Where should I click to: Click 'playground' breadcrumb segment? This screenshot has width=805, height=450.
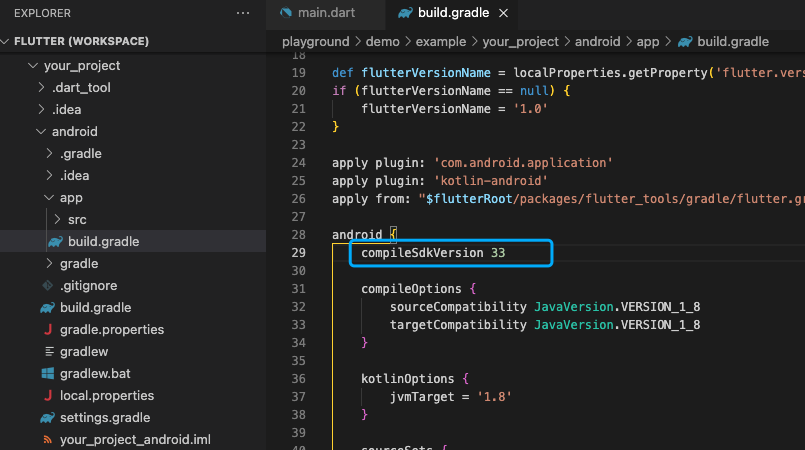pos(315,42)
